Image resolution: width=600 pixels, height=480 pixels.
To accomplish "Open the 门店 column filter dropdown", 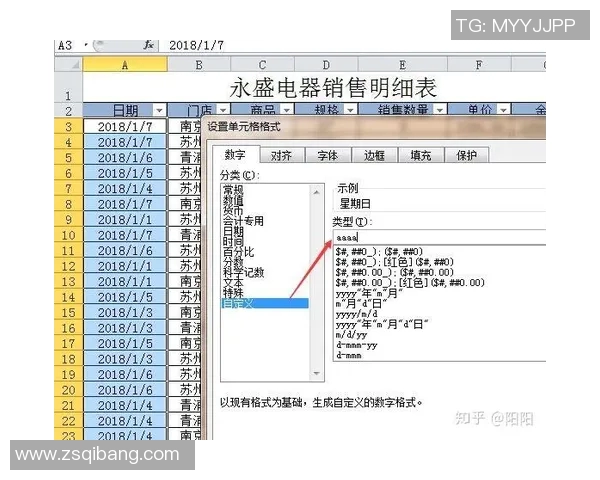I will tap(223, 111).
